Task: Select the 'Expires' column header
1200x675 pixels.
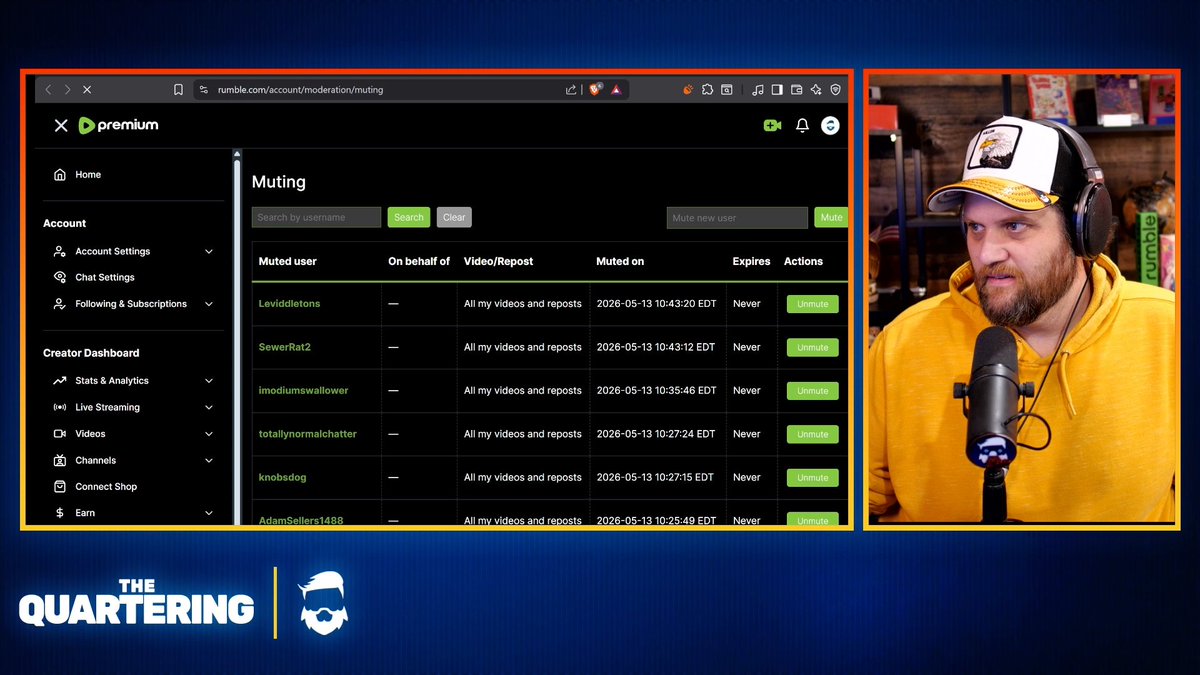Action: [x=751, y=262]
